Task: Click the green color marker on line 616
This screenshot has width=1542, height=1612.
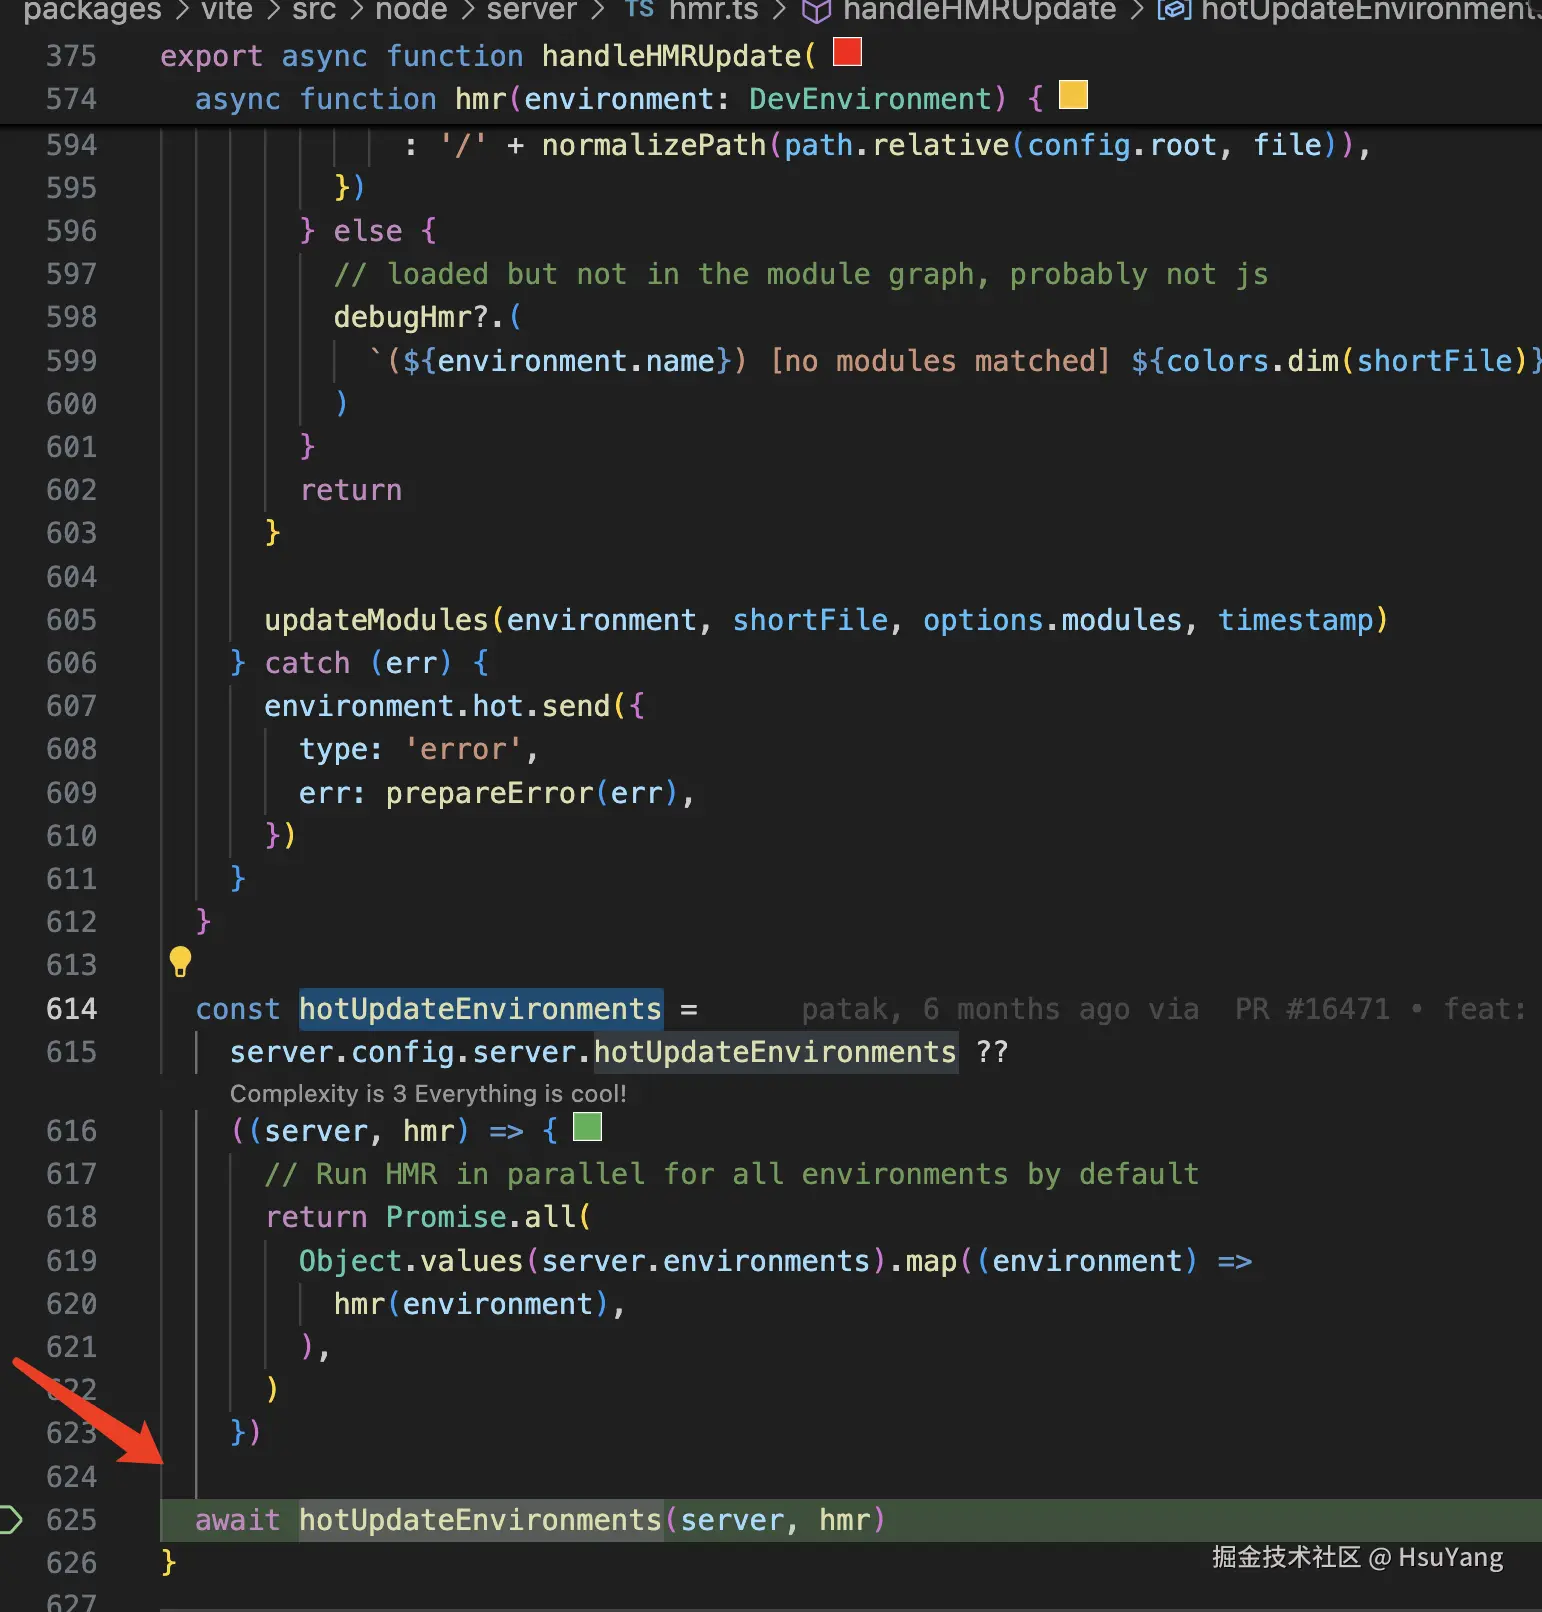Action: coord(587,1127)
